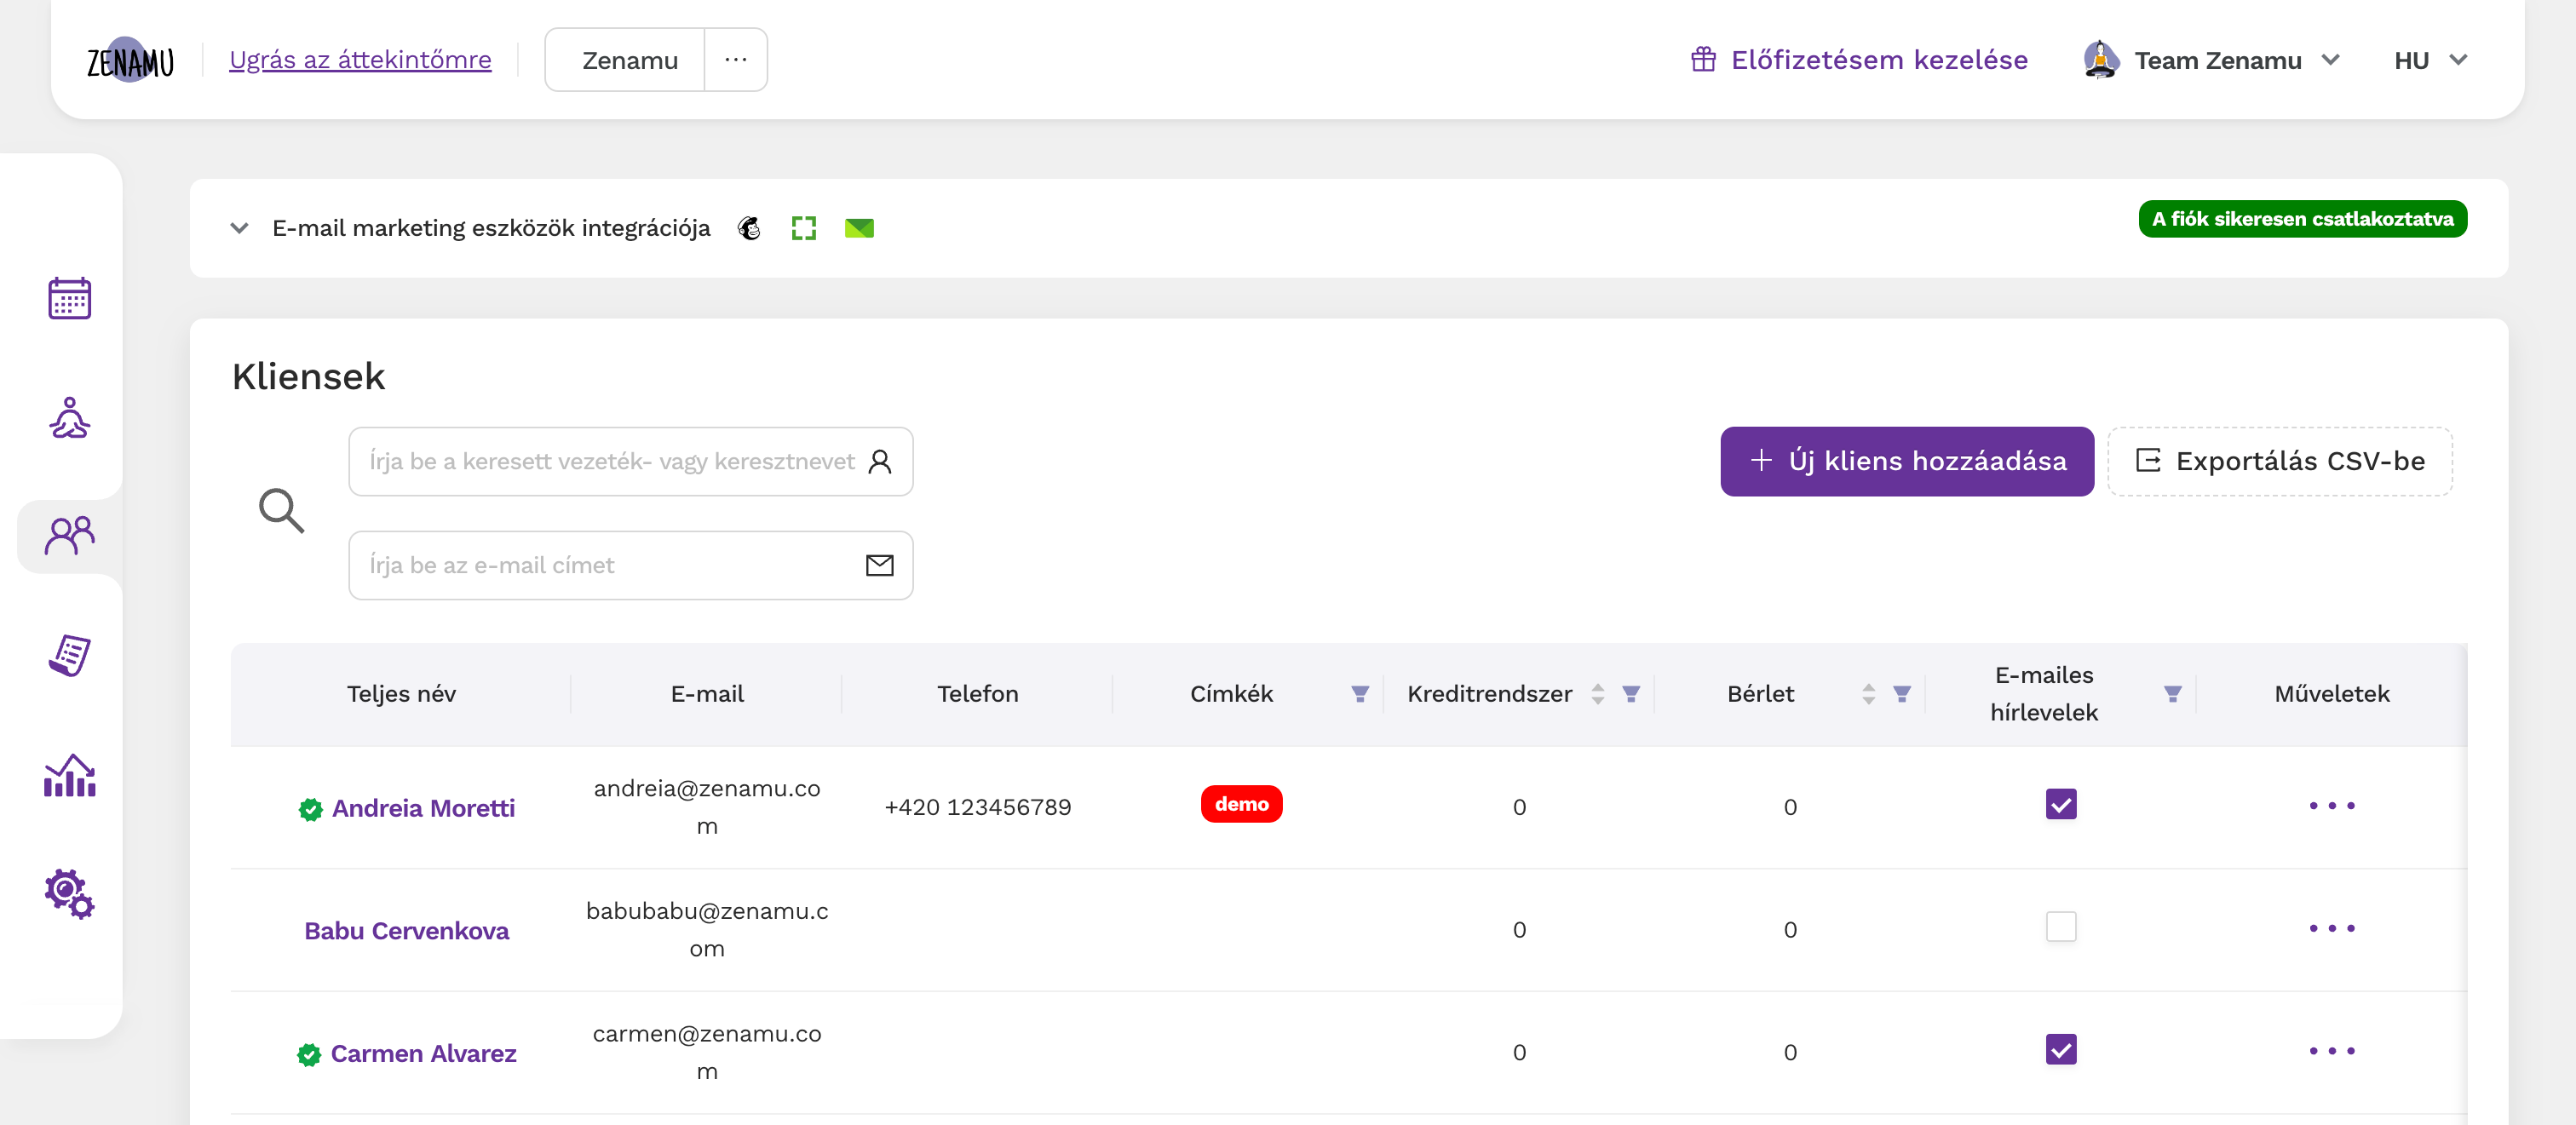The image size is (2576, 1125).
Task: Open the statistics chart sidebar icon
Action: (x=69, y=775)
